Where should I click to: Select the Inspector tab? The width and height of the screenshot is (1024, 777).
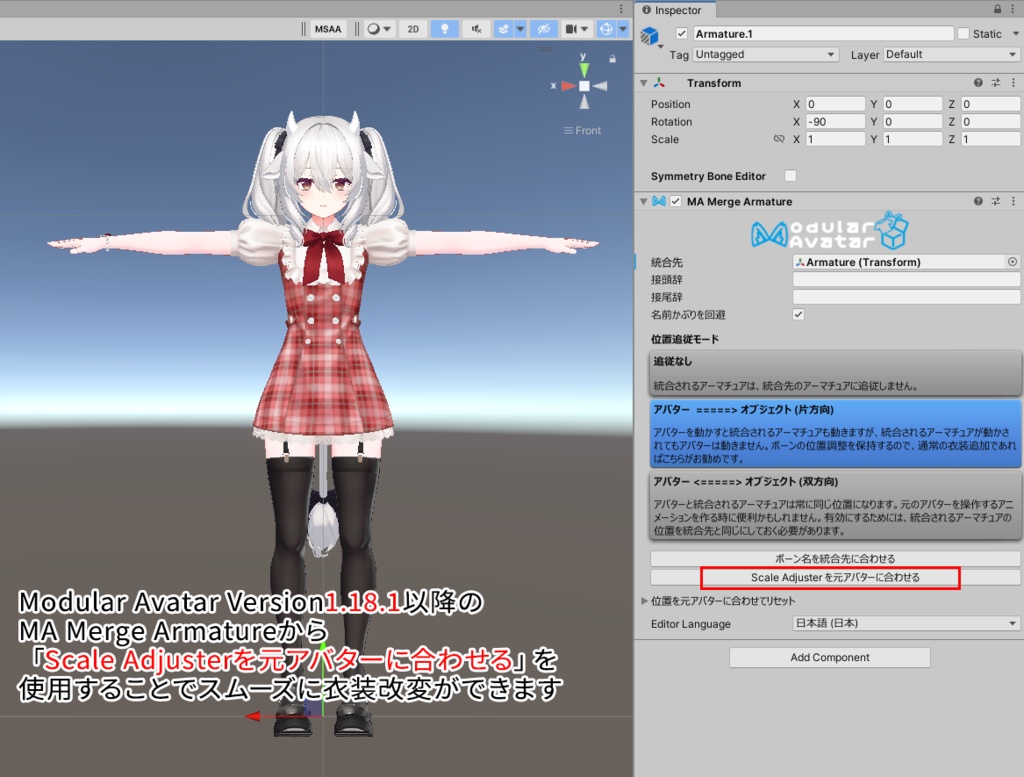[675, 10]
